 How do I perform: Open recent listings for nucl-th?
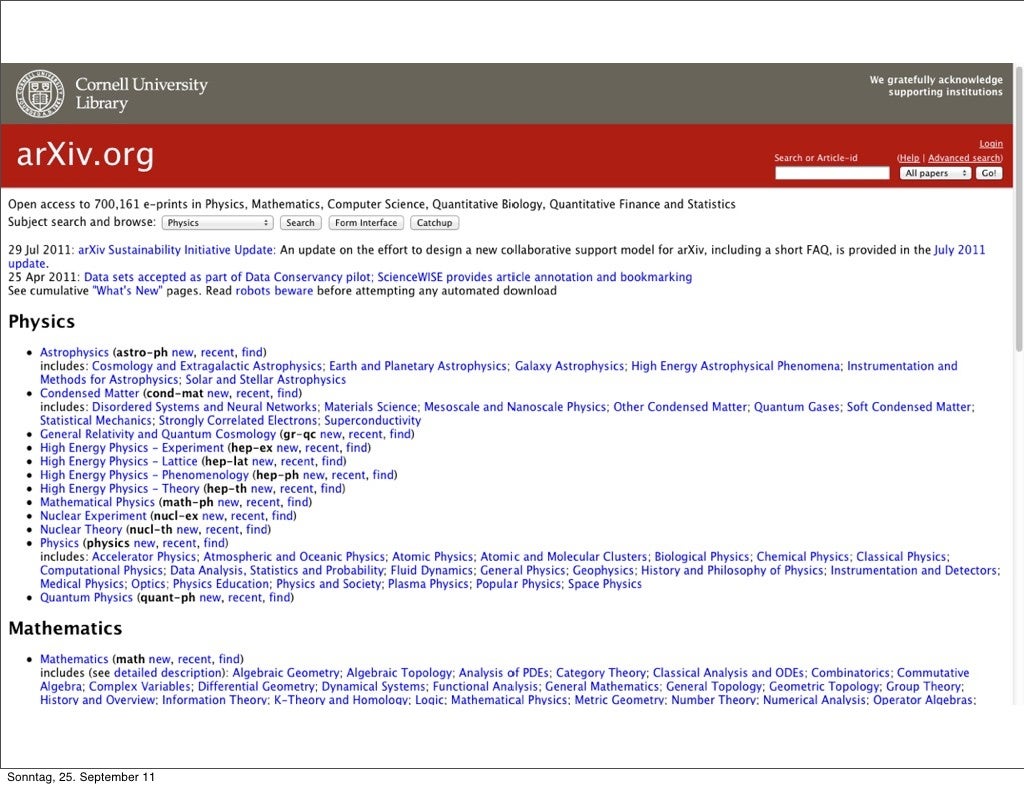[222, 530]
